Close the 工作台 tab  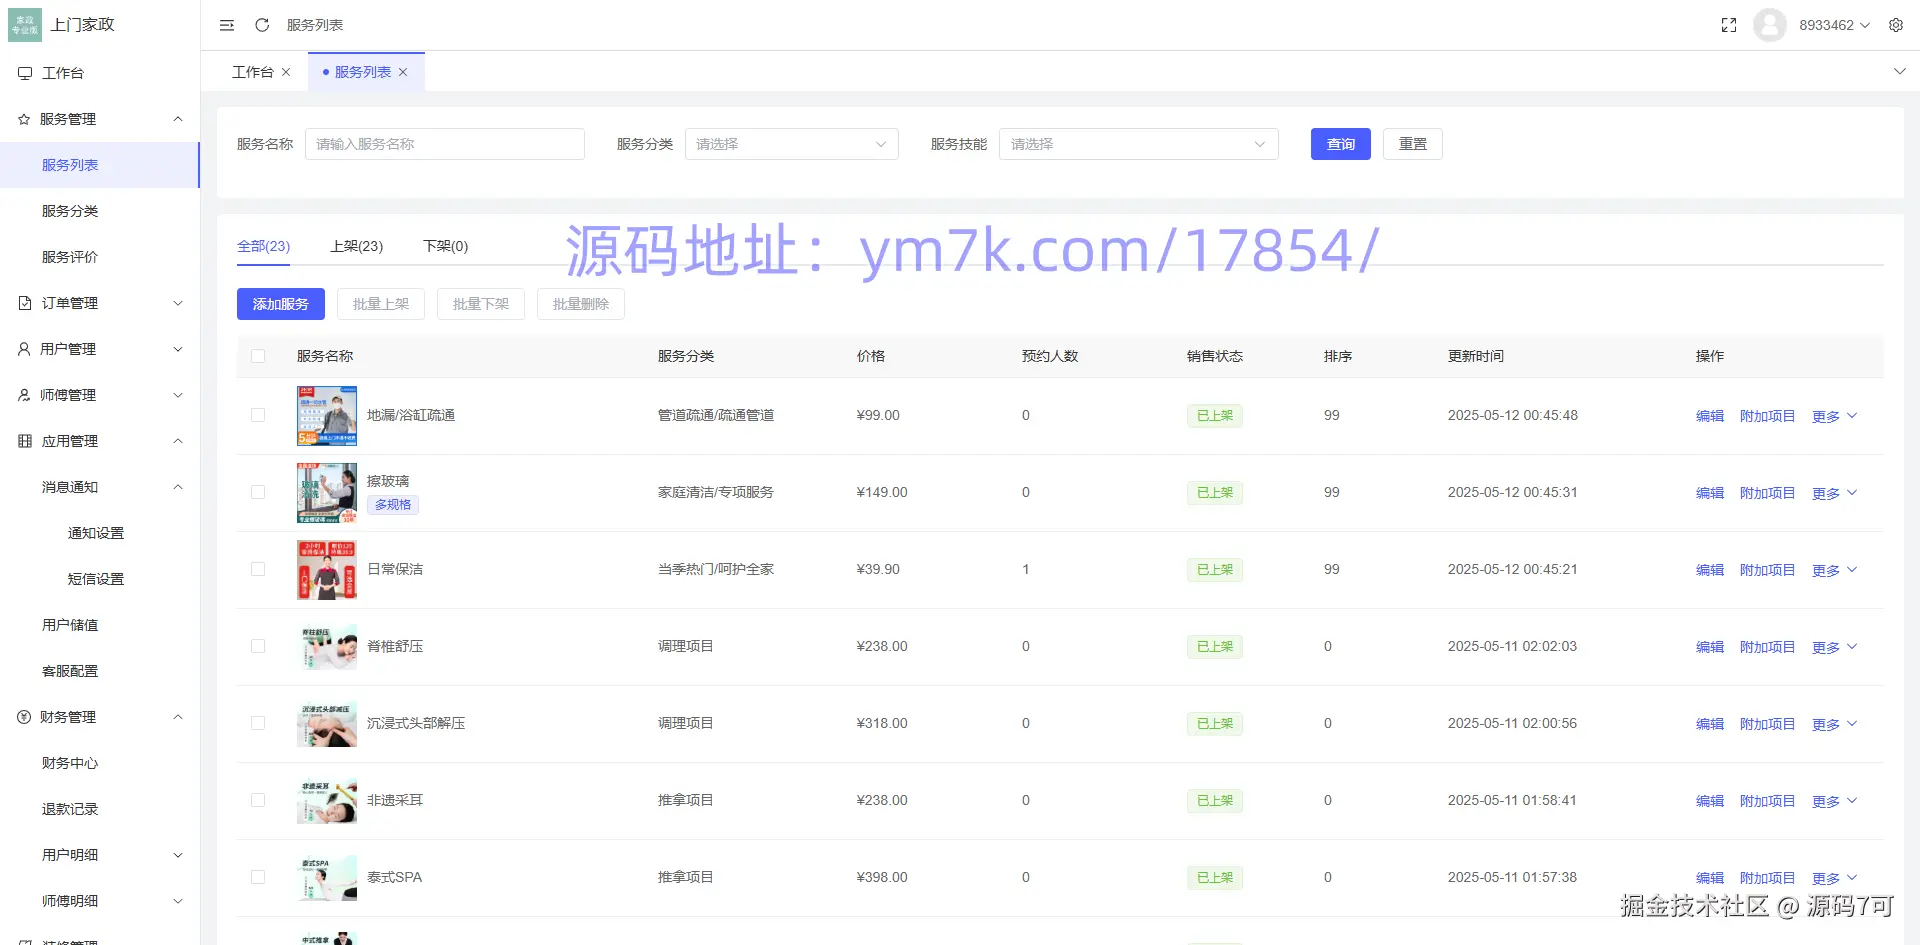(286, 72)
